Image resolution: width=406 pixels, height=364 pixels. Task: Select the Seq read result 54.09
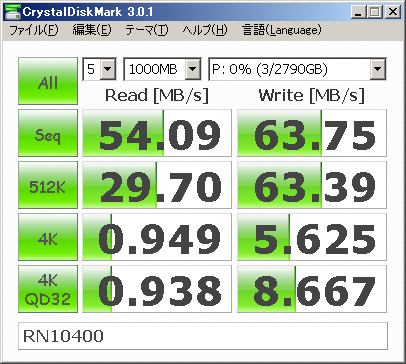click(157, 133)
